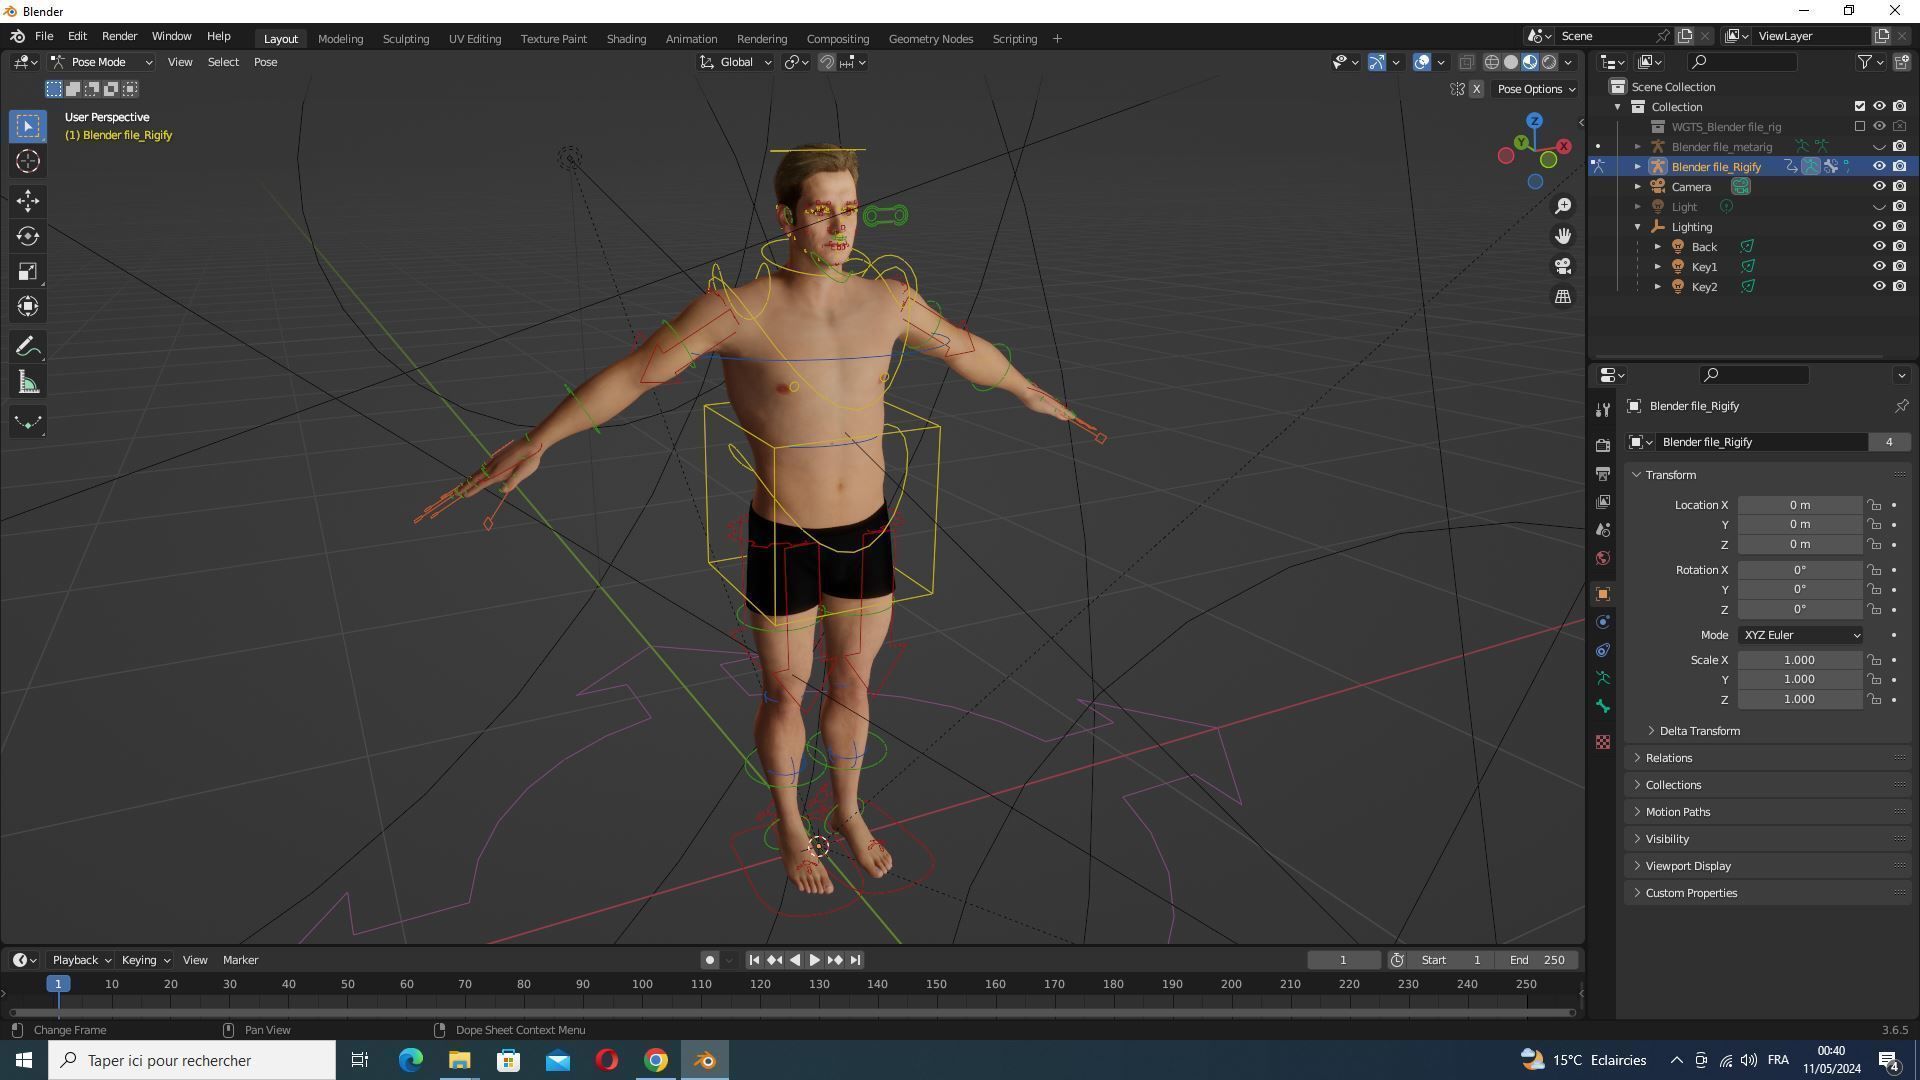Jump to the last frame
The width and height of the screenshot is (1920, 1080).
tap(855, 960)
